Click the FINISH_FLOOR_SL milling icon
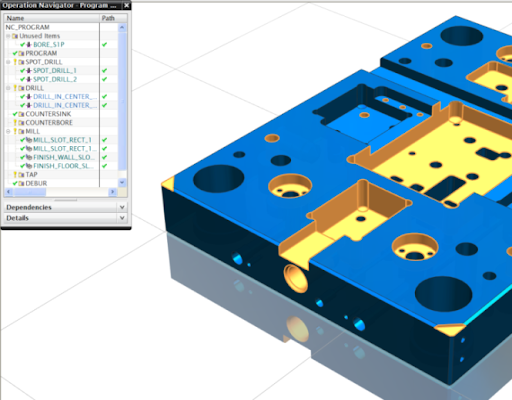Image resolution: width=512 pixels, height=400 pixels. 29,166
